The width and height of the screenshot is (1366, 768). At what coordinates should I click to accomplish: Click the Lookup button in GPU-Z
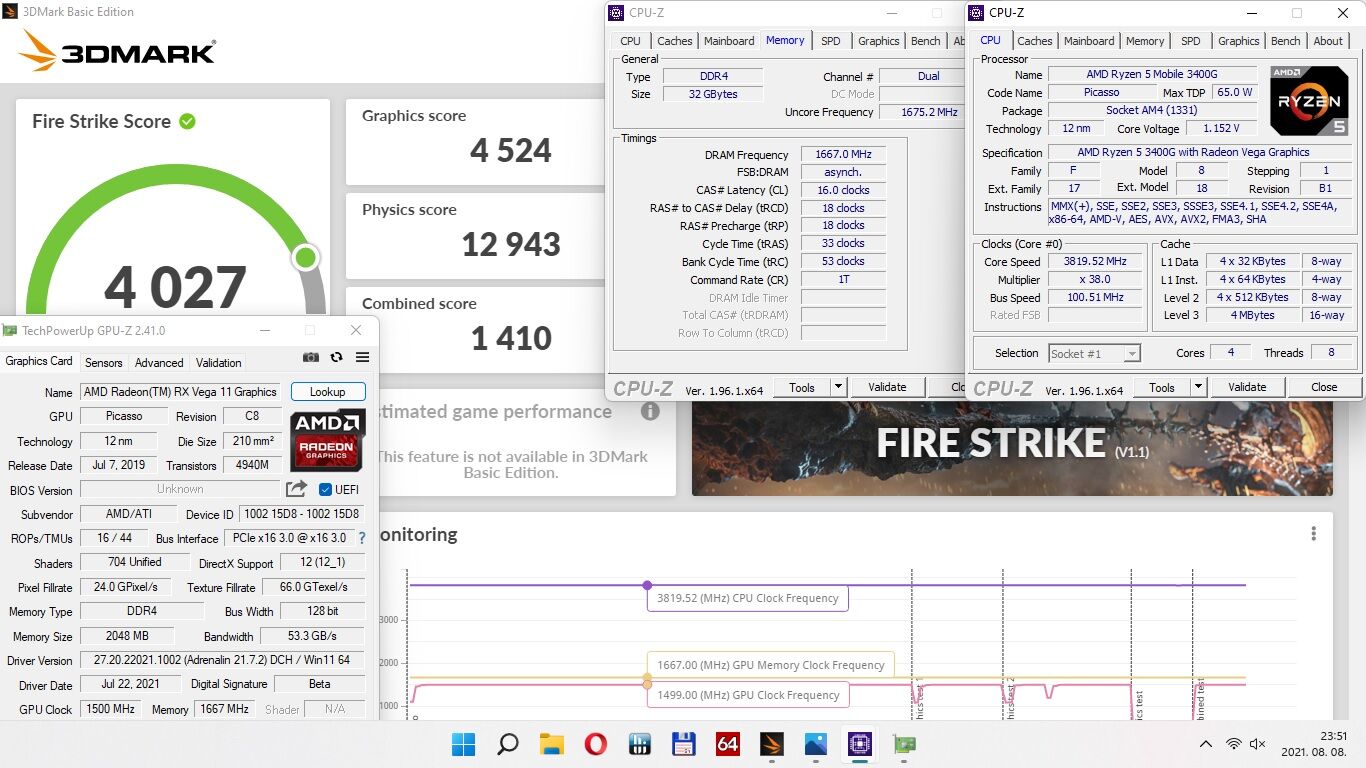tap(327, 392)
